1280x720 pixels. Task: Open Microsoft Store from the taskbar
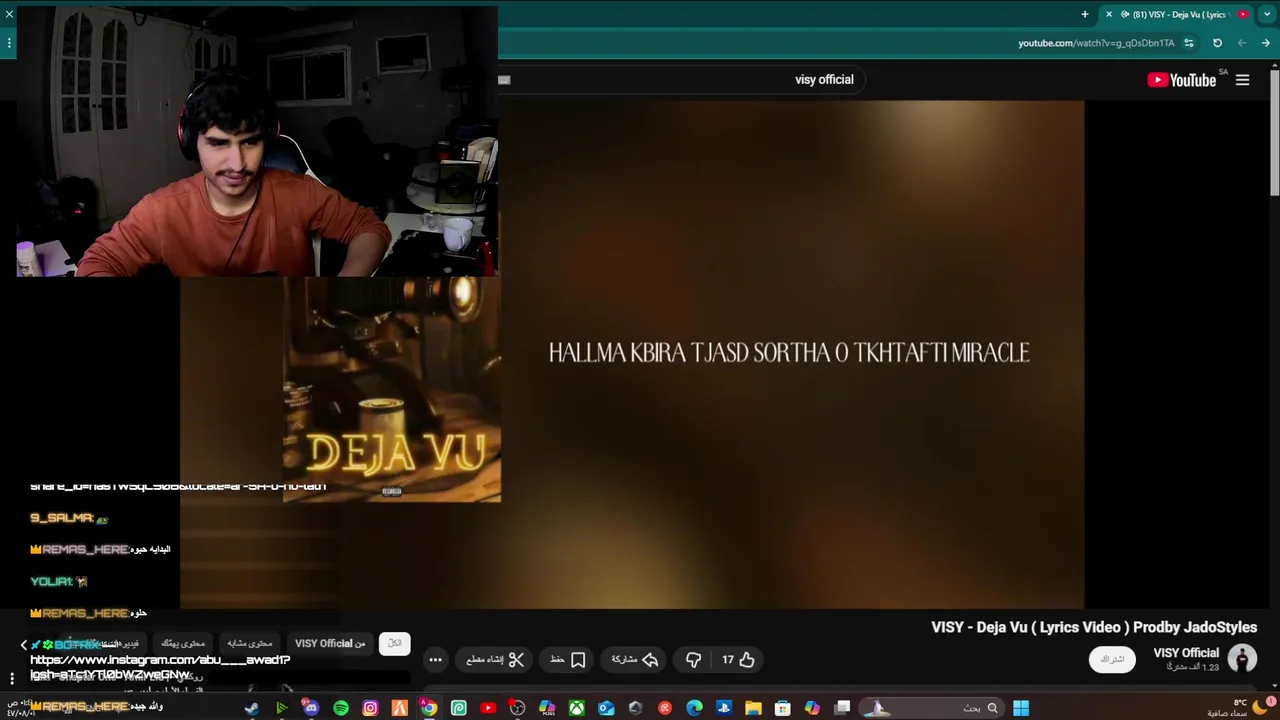click(783, 708)
